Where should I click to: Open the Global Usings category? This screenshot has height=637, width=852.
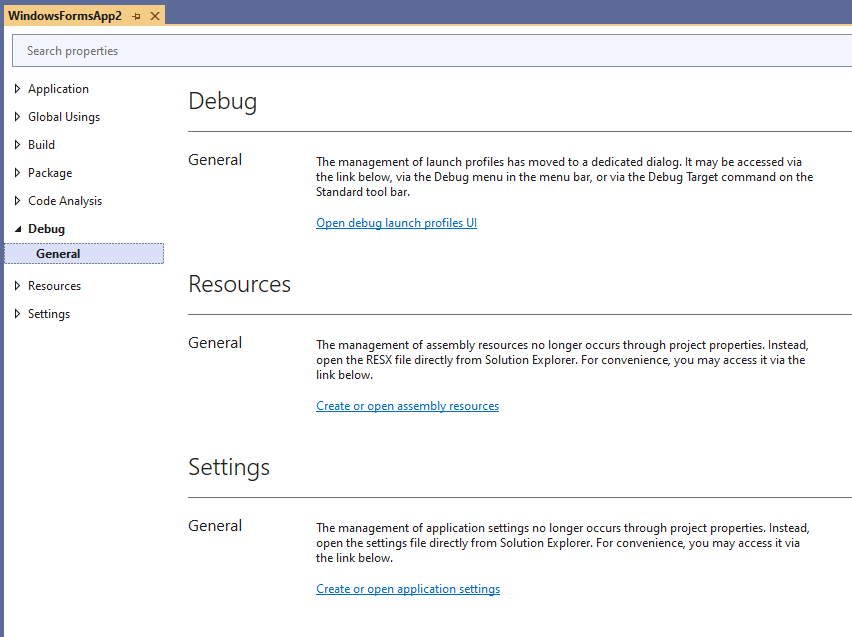[64, 117]
